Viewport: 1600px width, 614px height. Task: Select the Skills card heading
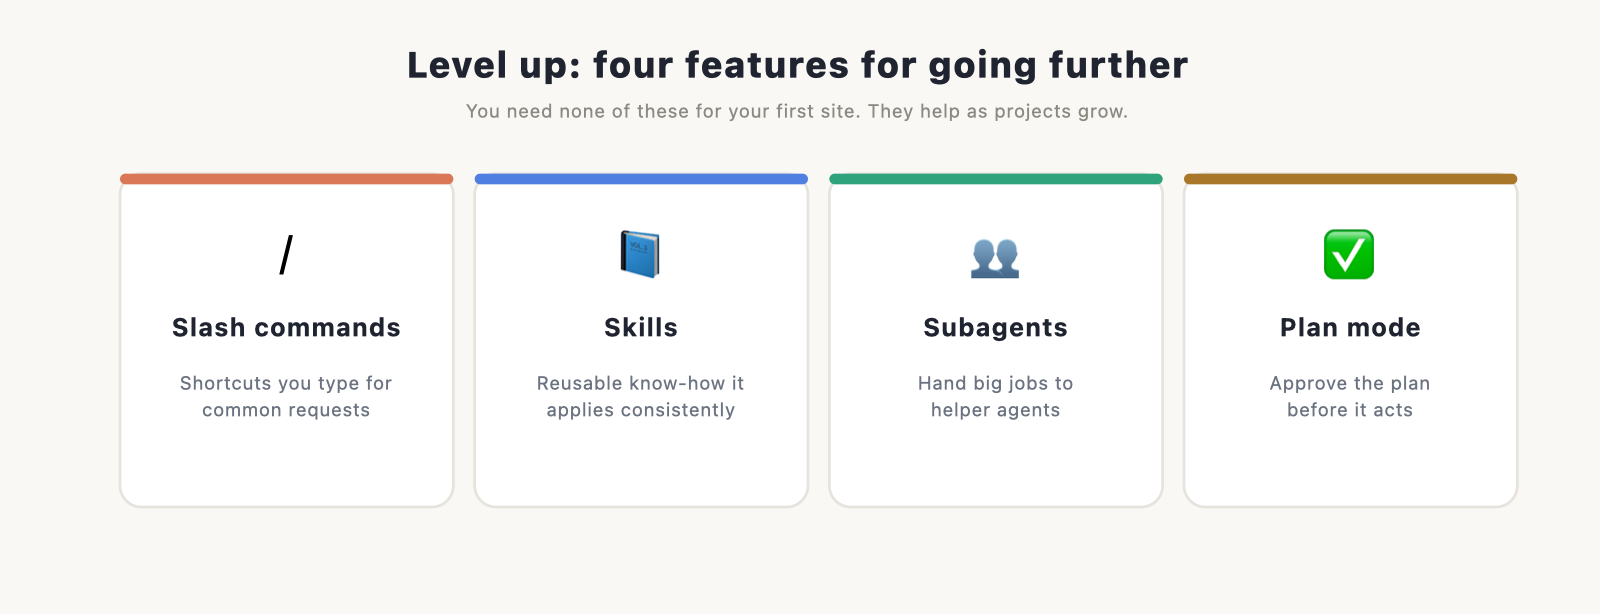click(x=641, y=328)
